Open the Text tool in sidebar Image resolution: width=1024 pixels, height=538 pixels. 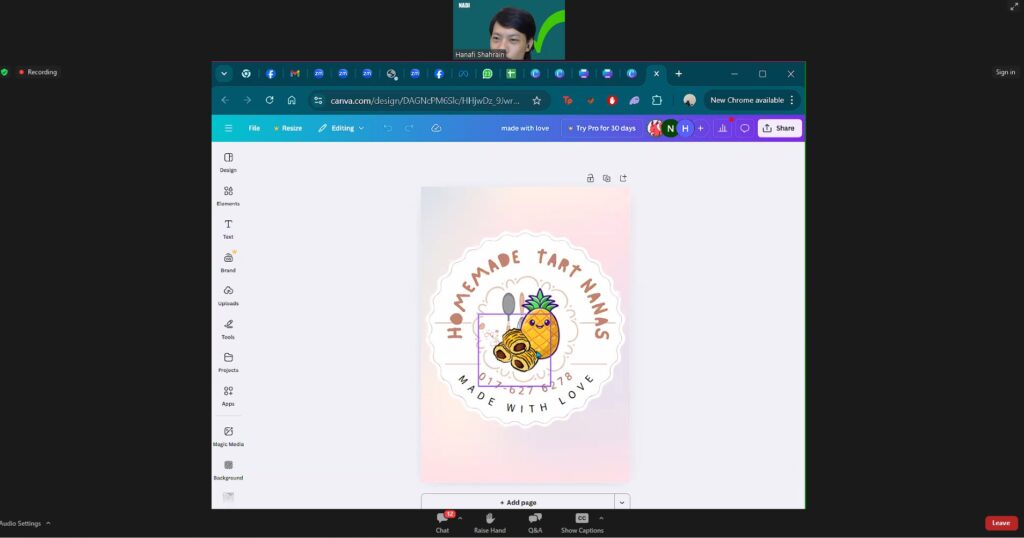[x=228, y=227]
